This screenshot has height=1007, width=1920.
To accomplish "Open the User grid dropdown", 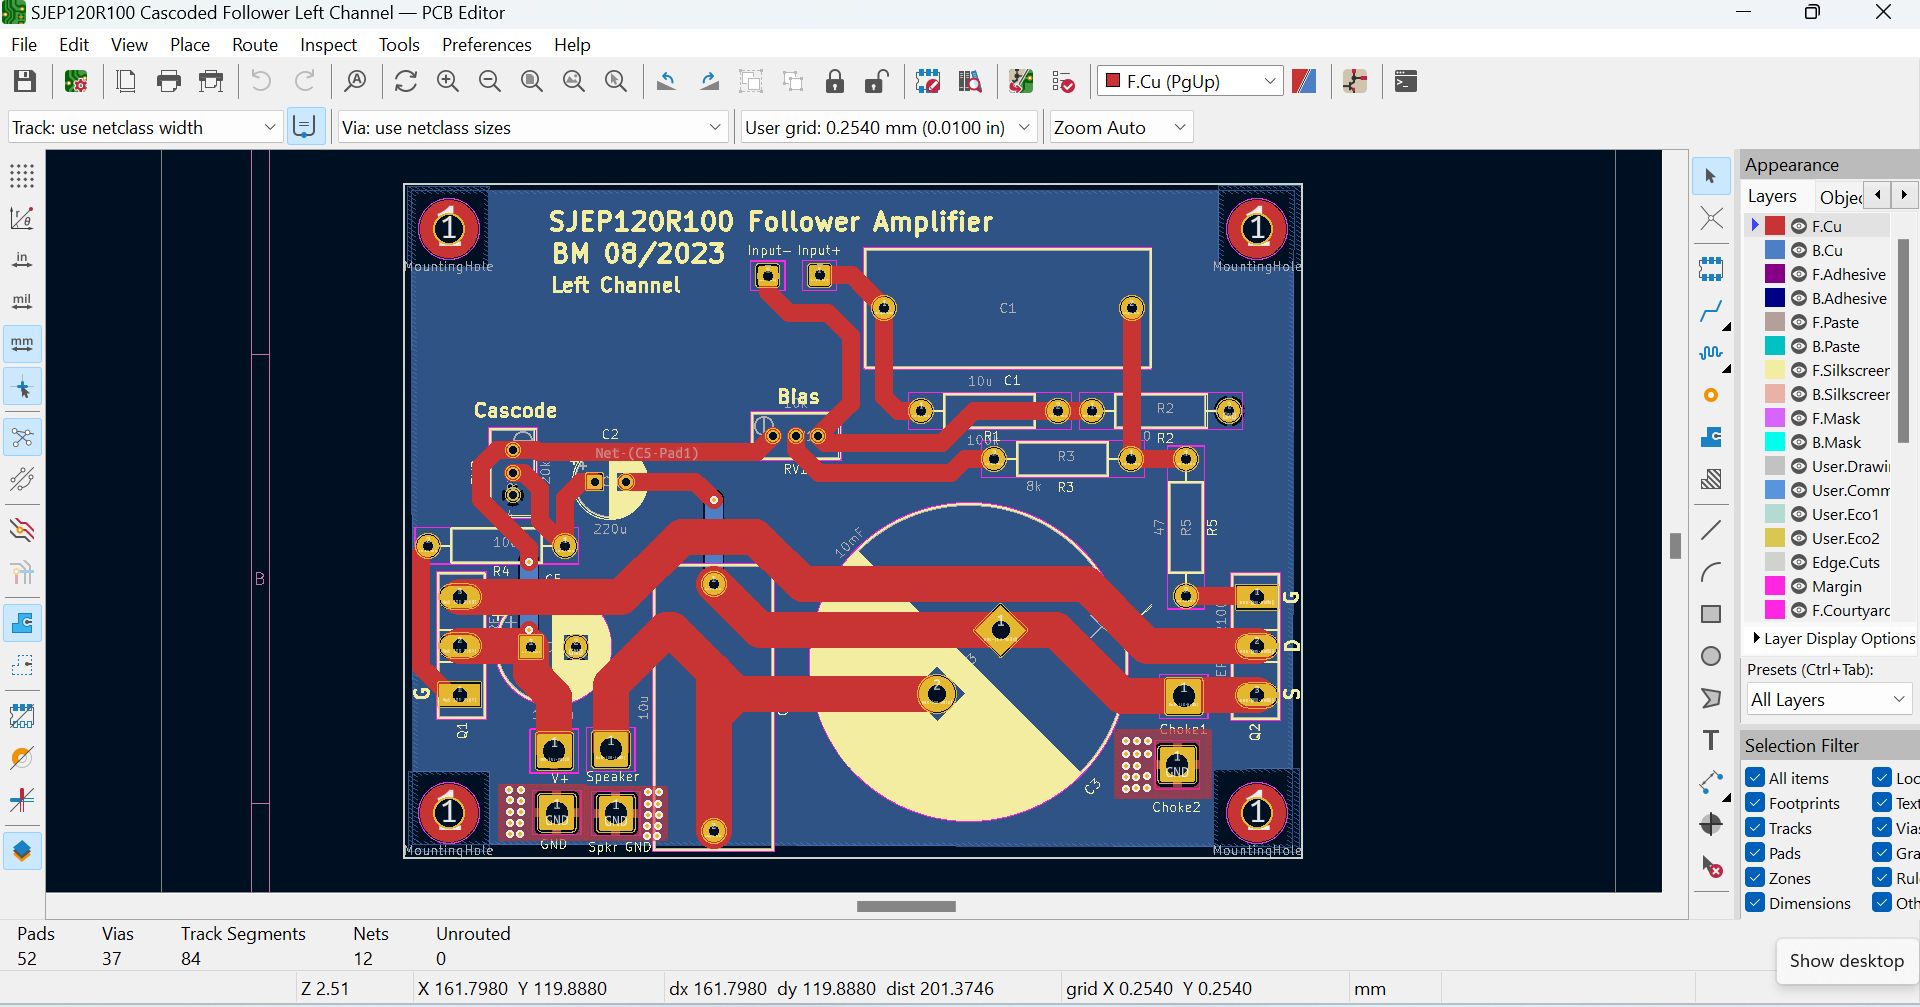I will (888, 128).
